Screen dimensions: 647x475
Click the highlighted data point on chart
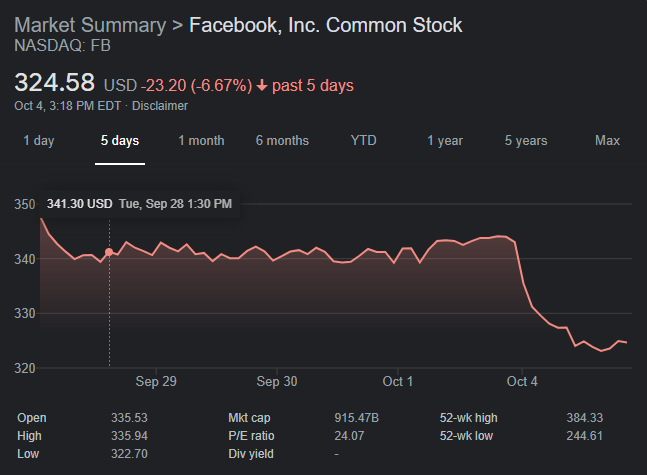click(109, 252)
